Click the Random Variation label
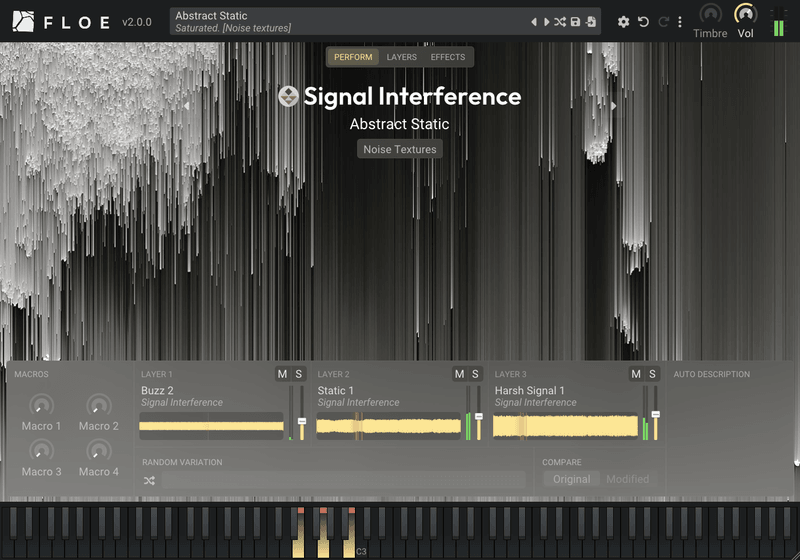Screen dimensions: 800x560 182,462
